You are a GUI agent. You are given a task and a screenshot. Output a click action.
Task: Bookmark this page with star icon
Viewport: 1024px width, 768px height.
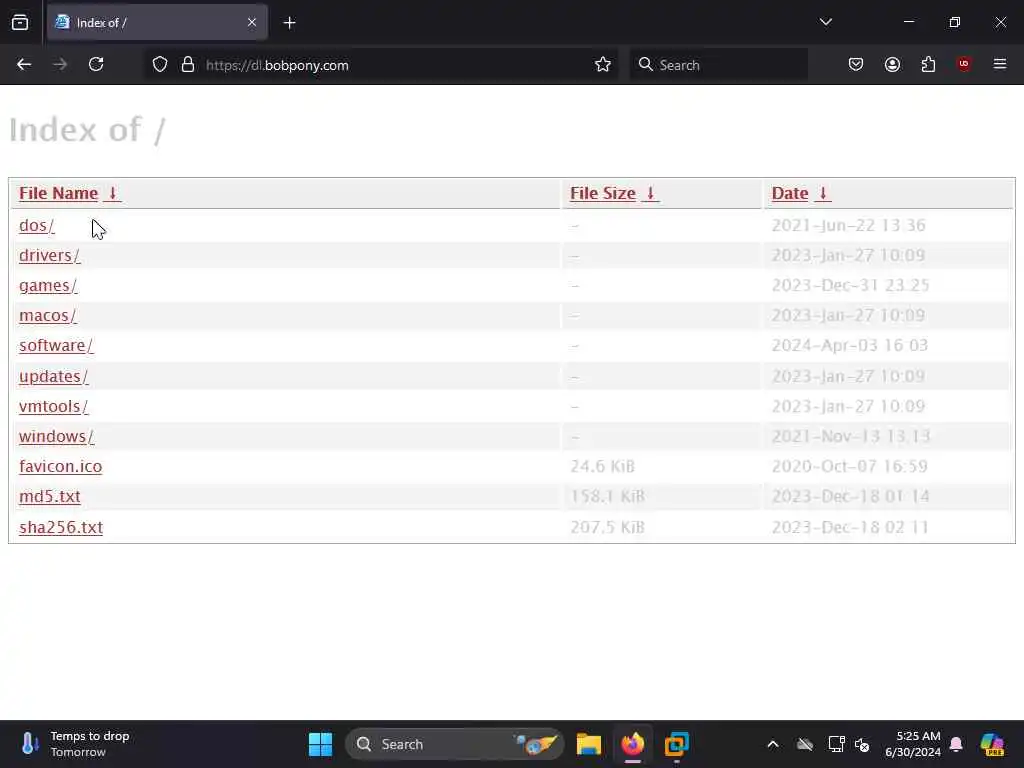603,65
